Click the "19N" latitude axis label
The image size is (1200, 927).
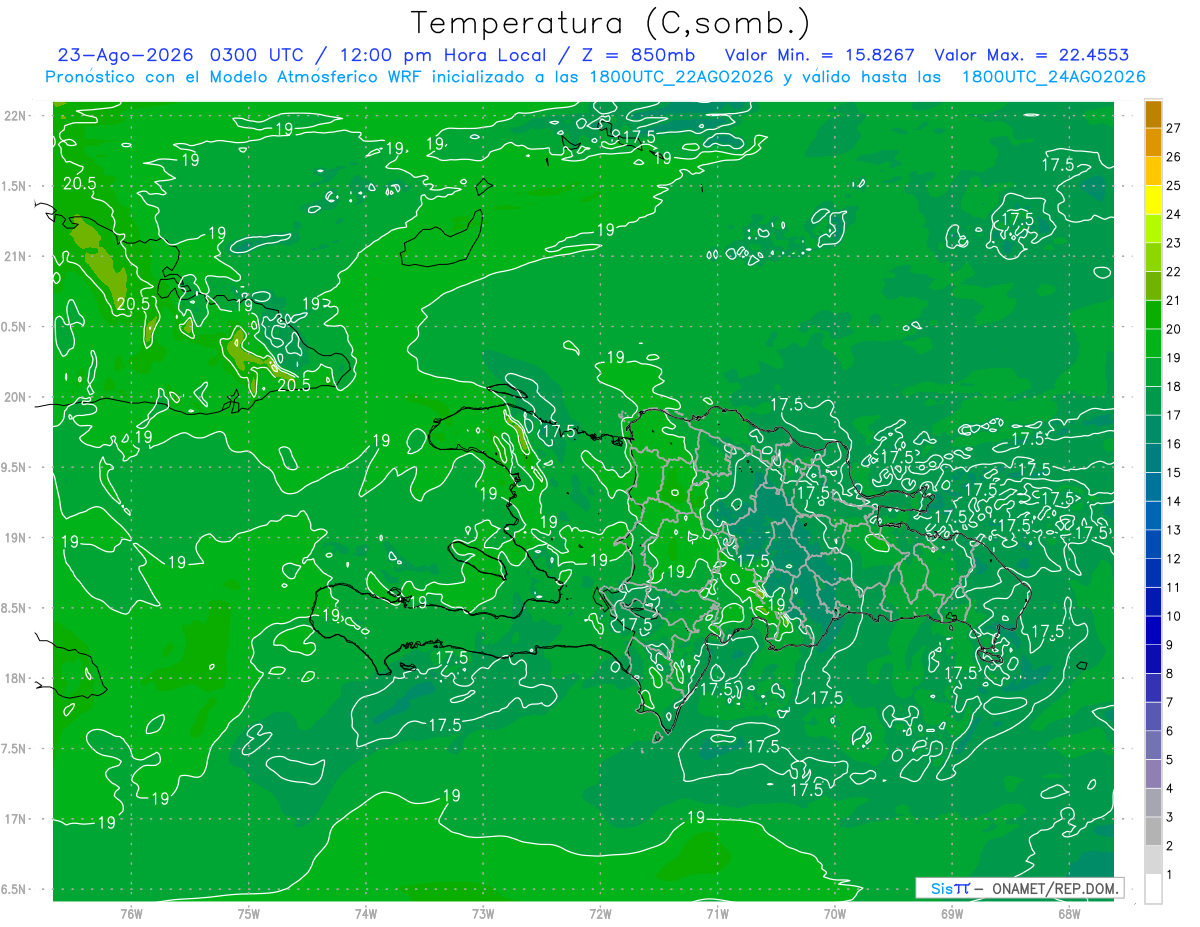click(15, 537)
